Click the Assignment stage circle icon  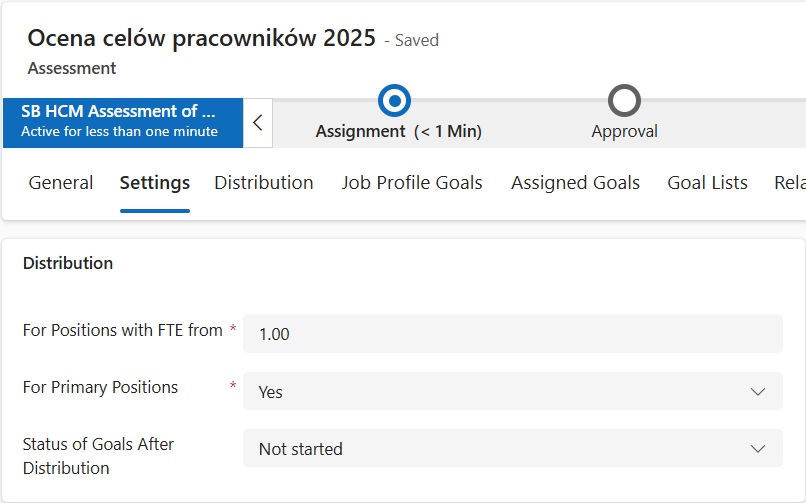click(x=394, y=100)
